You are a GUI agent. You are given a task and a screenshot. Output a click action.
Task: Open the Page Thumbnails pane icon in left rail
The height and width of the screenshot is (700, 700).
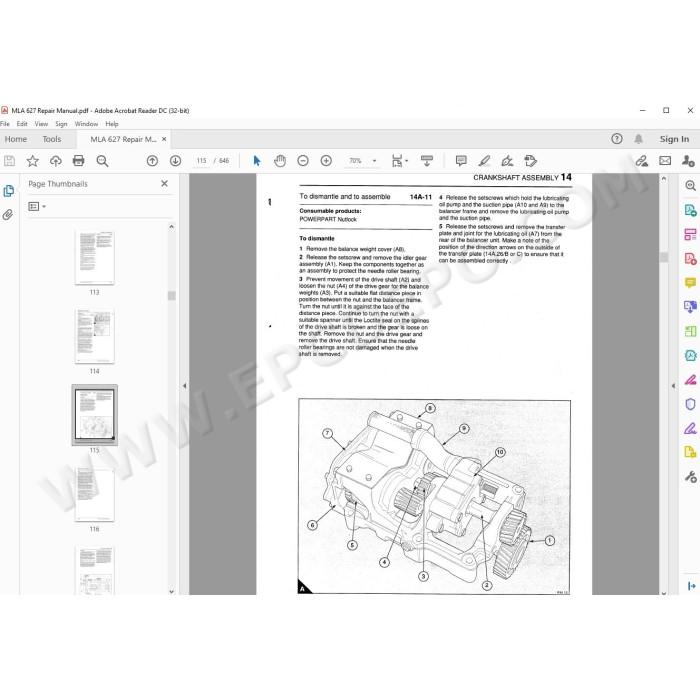8,191
